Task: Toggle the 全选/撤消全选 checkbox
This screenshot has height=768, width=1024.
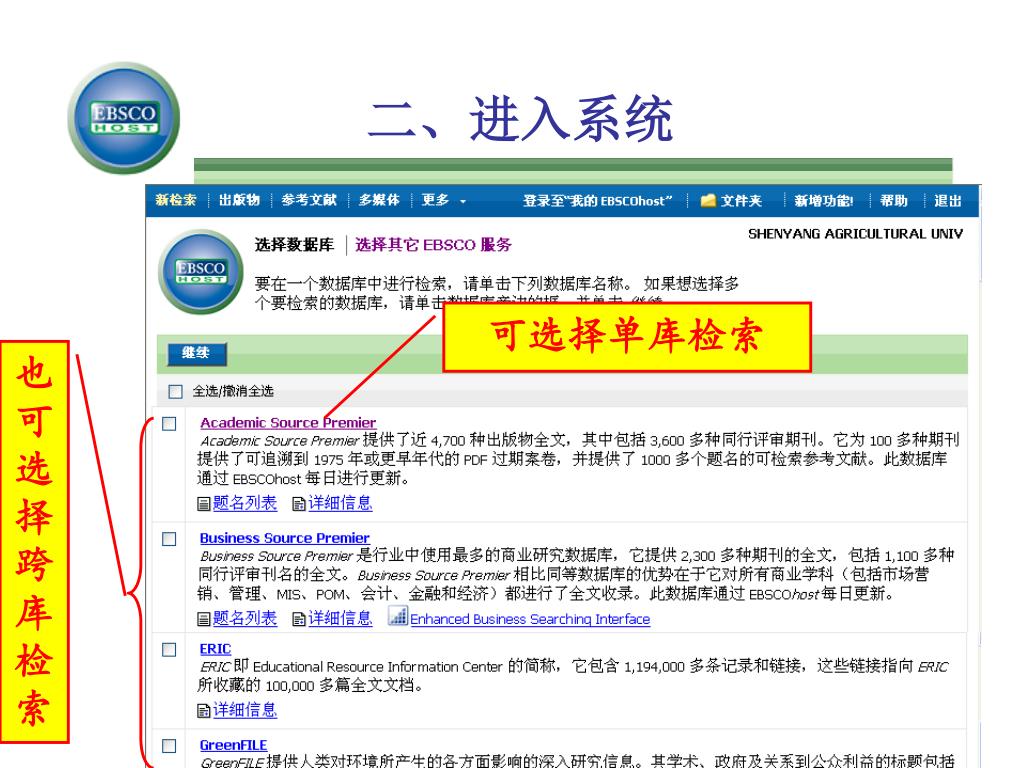Action: tap(175, 391)
